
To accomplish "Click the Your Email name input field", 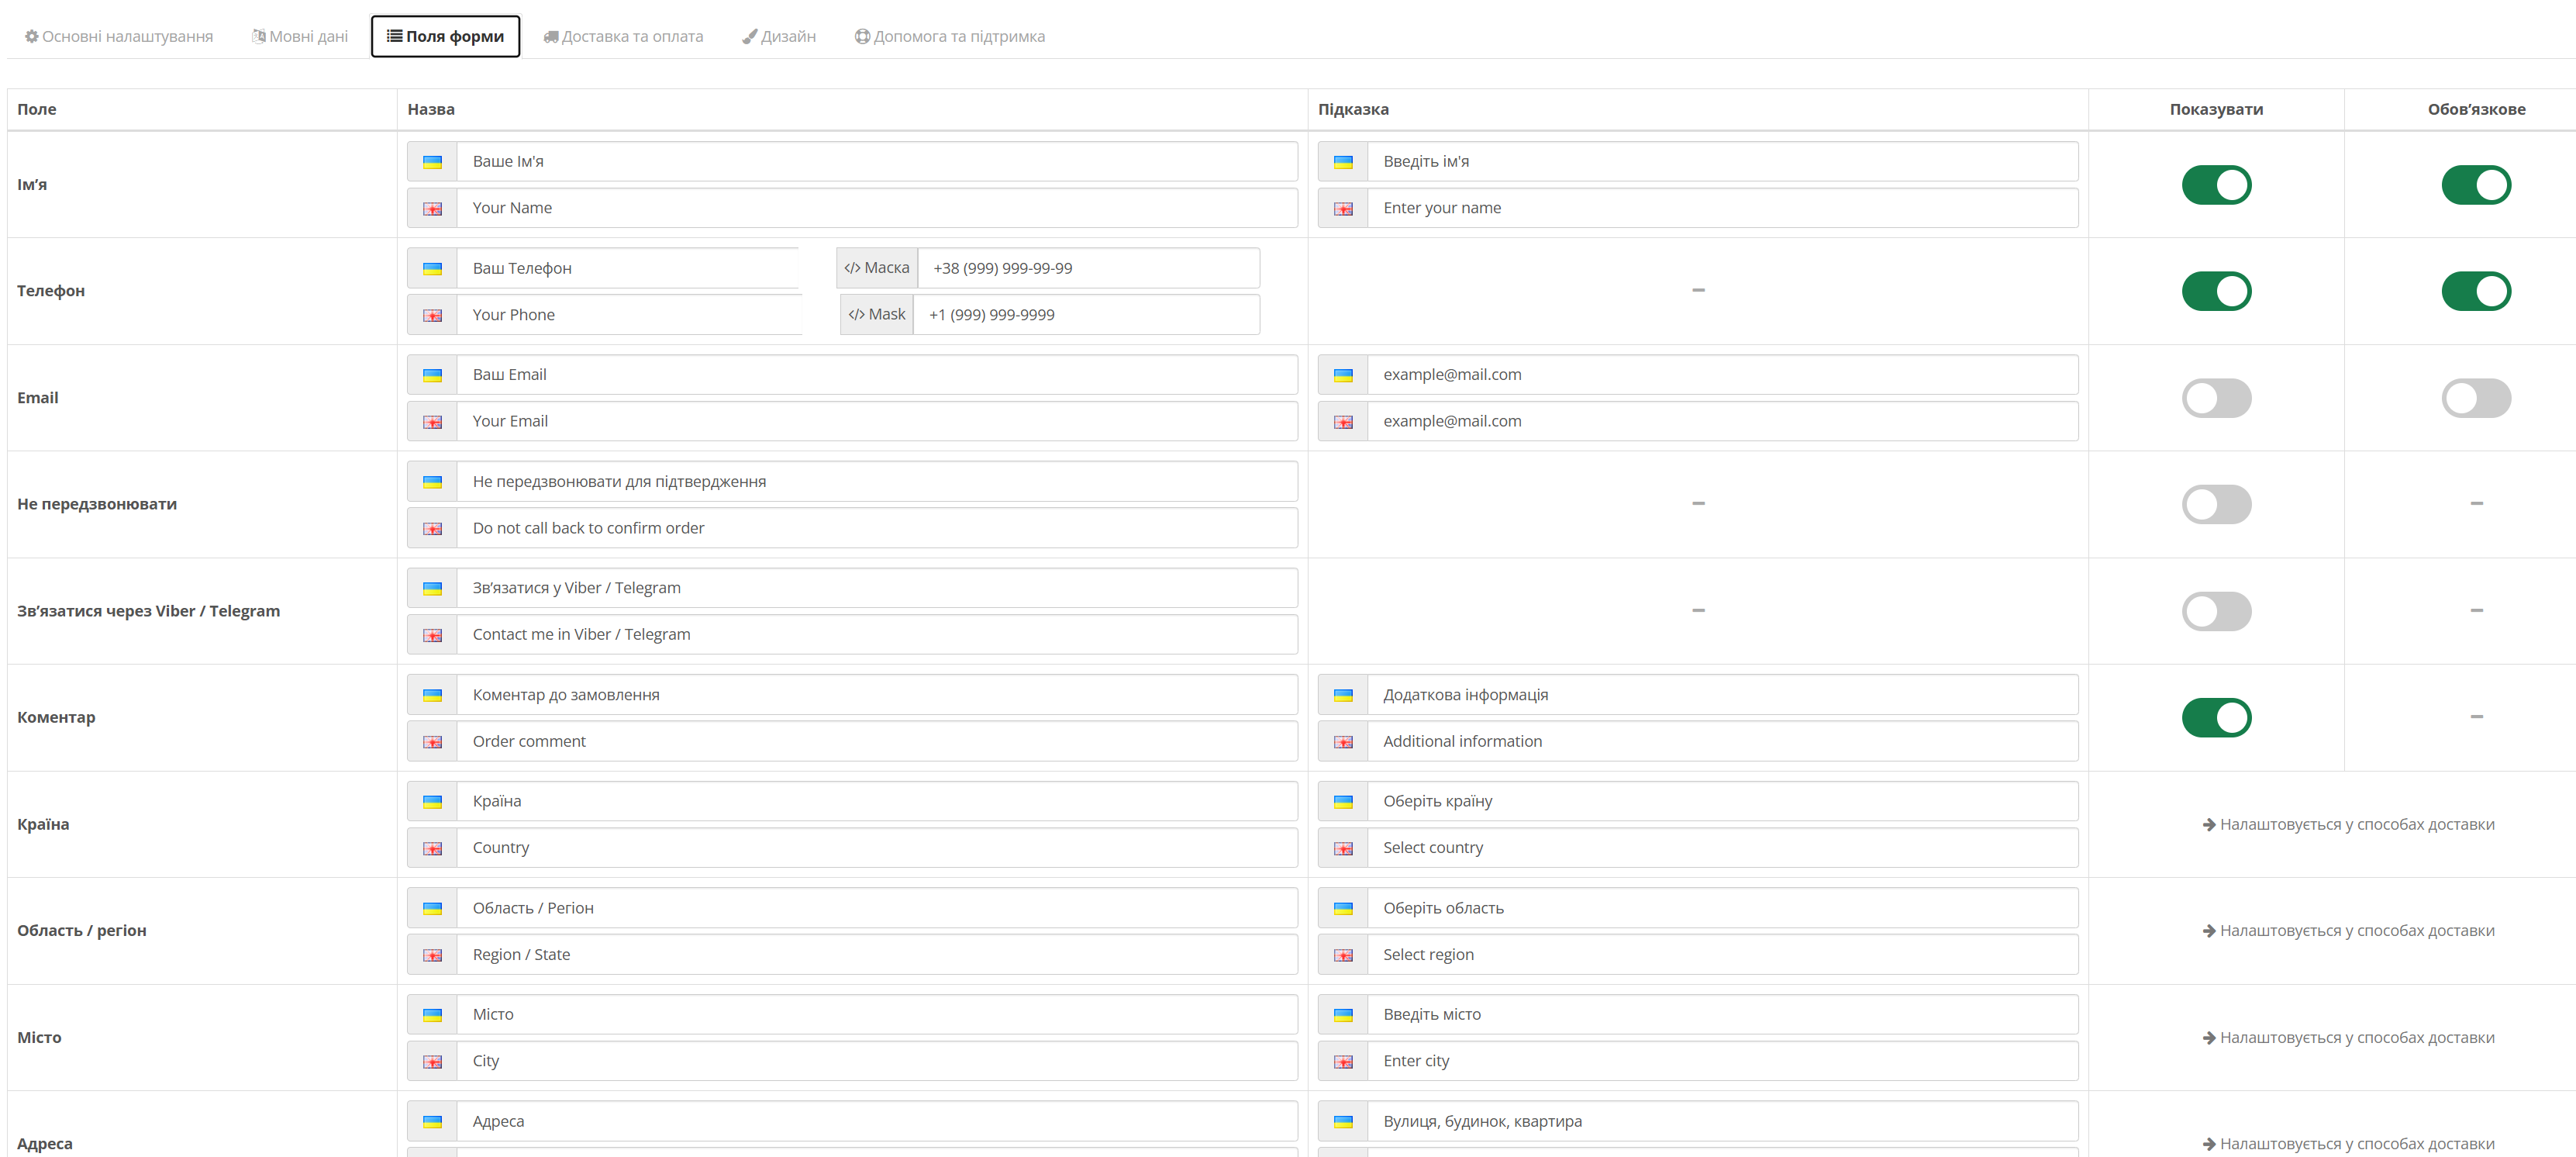I will tap(877, 422).
